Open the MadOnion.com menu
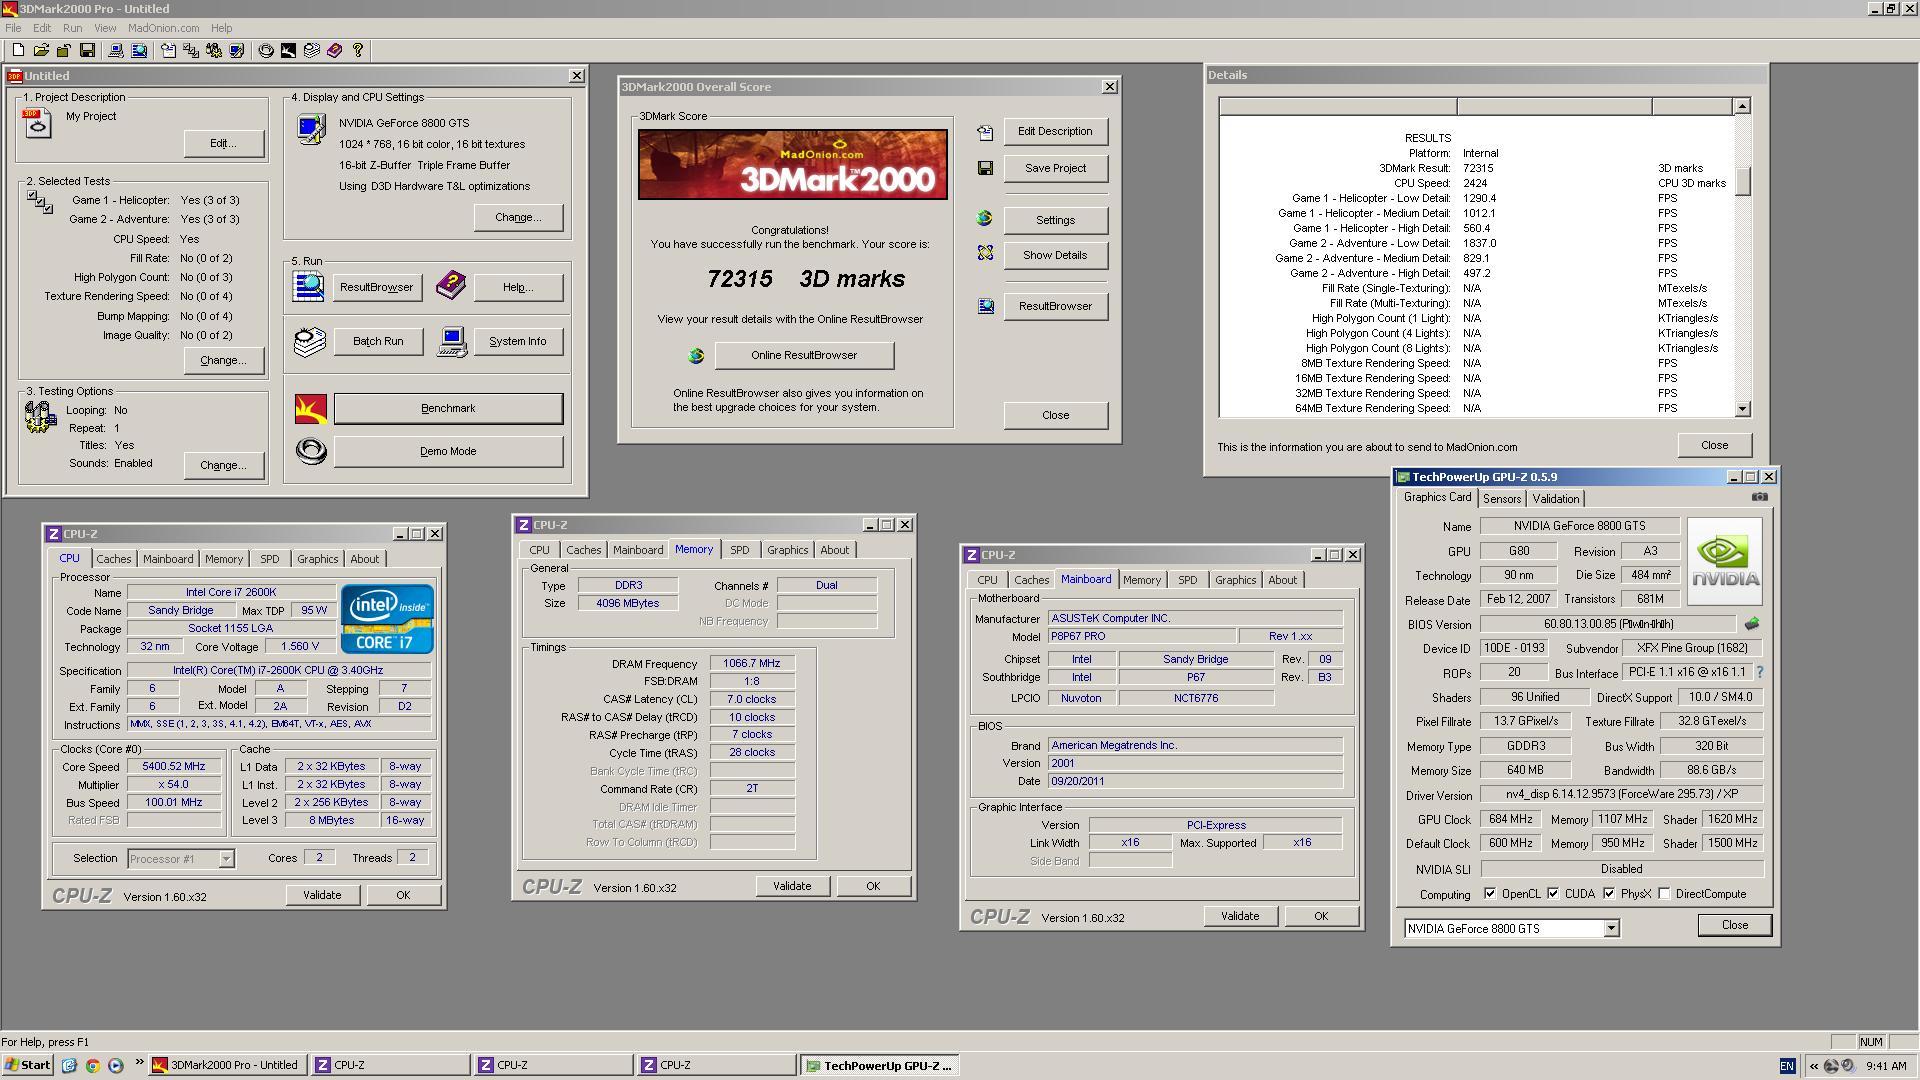 click(x=163, y=28)
